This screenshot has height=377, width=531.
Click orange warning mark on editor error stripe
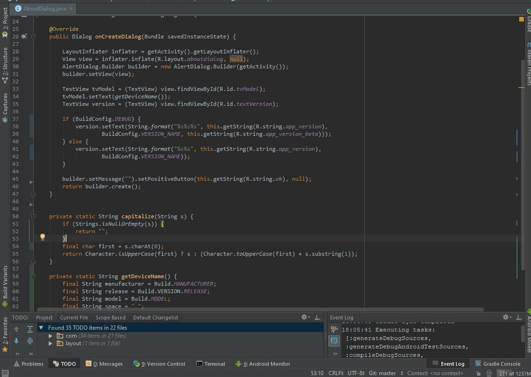click(x=521, y=88)
